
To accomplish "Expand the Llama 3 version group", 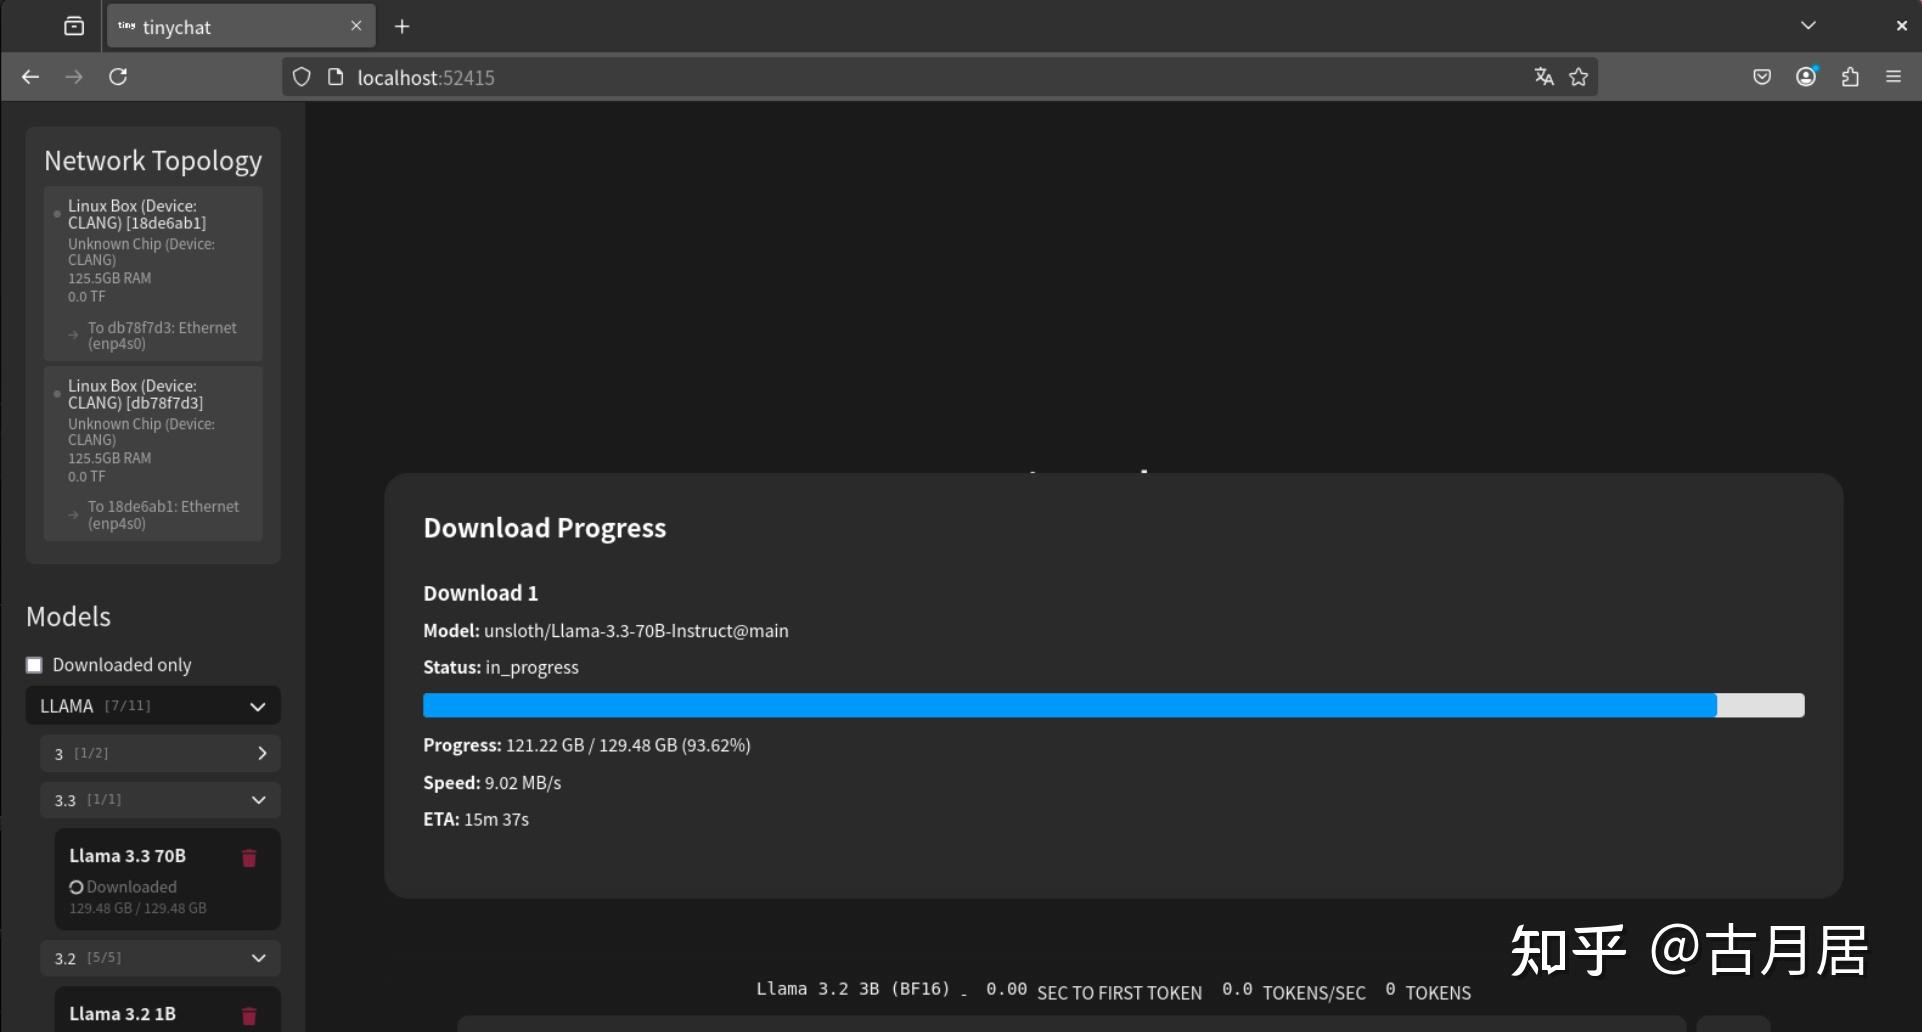I will pyautogui.click(x=160, y=753).
